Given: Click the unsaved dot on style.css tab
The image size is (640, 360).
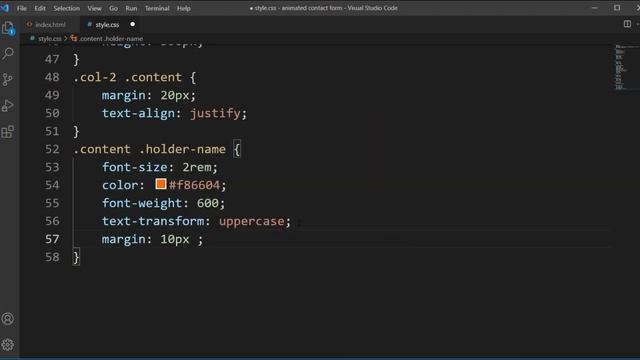Looking at the screenshot, I should pyautogui.click(x=132, y=24).
